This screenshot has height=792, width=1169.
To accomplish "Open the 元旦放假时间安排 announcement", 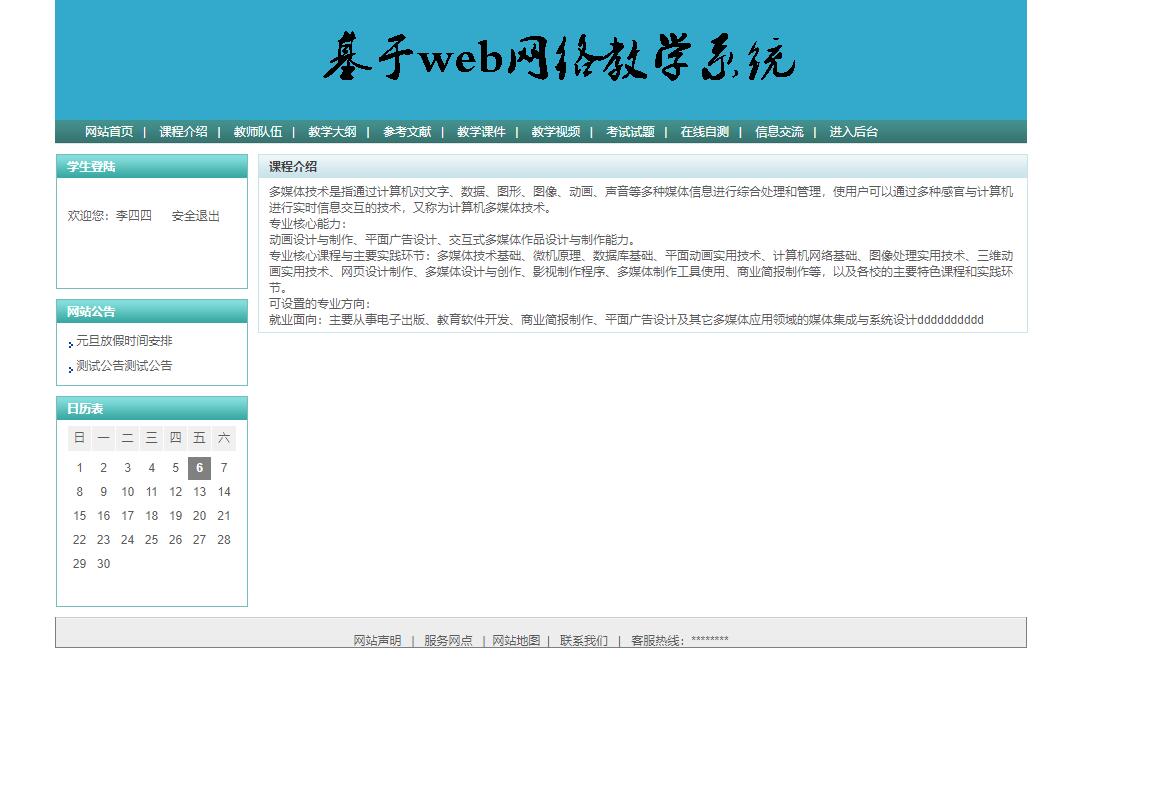I will [x=123, y=340].
